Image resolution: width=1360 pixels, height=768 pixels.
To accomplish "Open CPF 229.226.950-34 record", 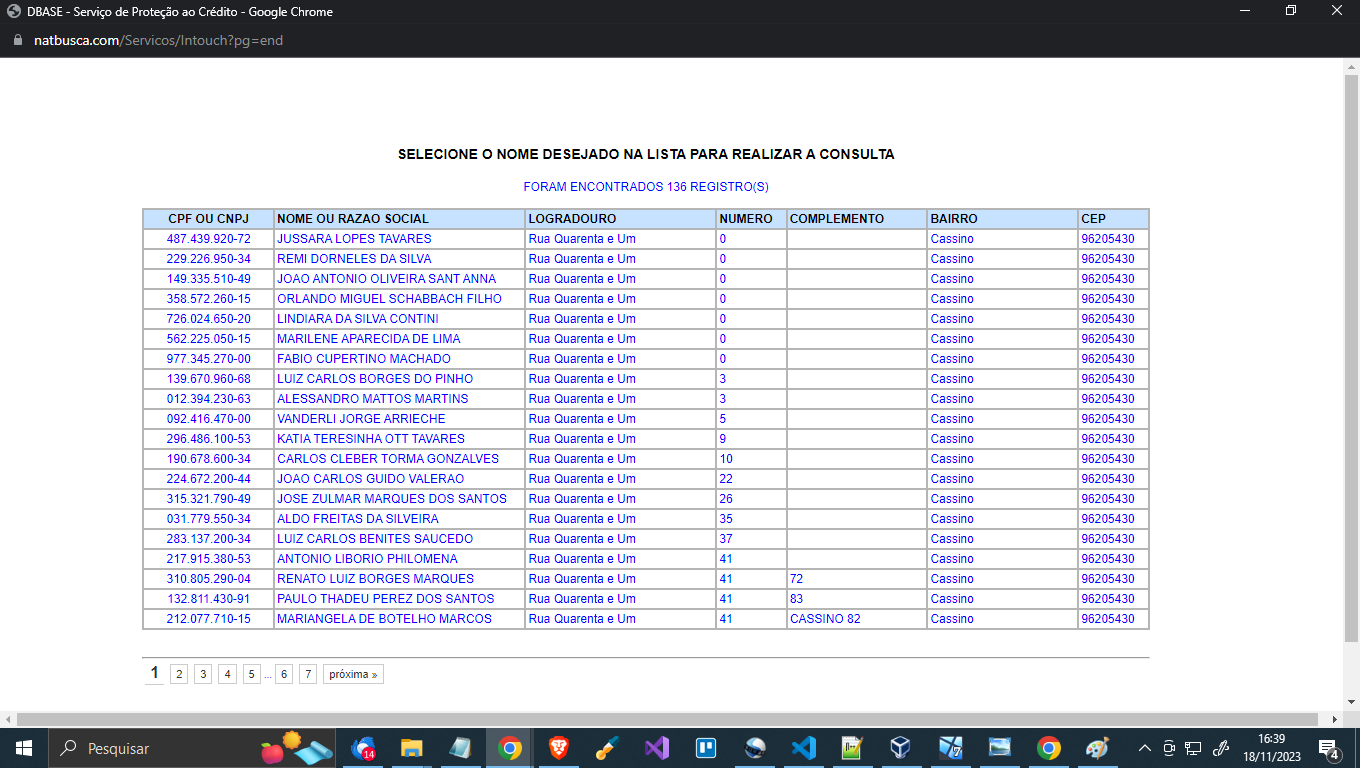I will point(209,259).
